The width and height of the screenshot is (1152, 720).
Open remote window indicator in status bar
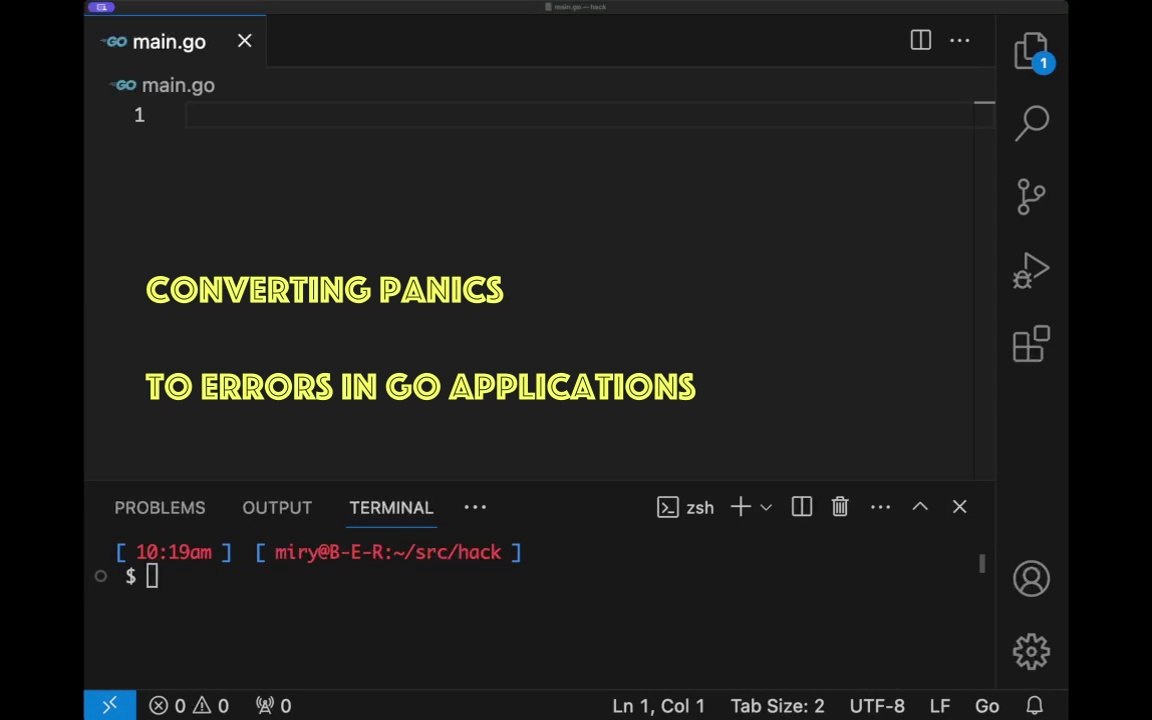(110, 705)
